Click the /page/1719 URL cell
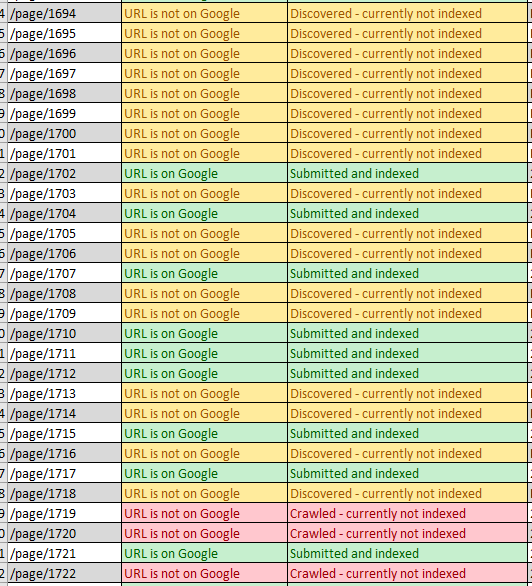Viewport: 532px width, 586px height. point(64,513)
